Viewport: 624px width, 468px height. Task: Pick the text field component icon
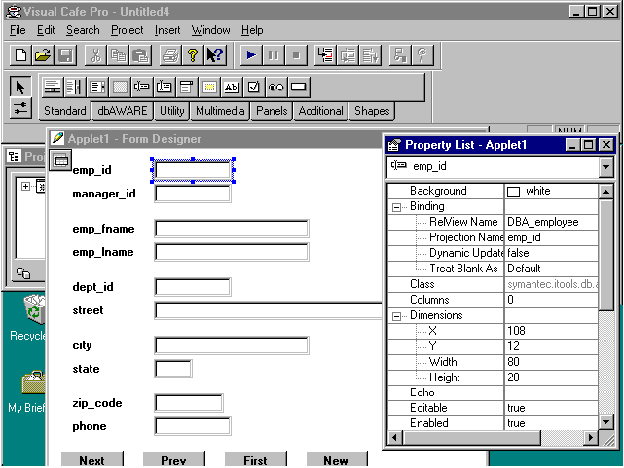(142, 86)
